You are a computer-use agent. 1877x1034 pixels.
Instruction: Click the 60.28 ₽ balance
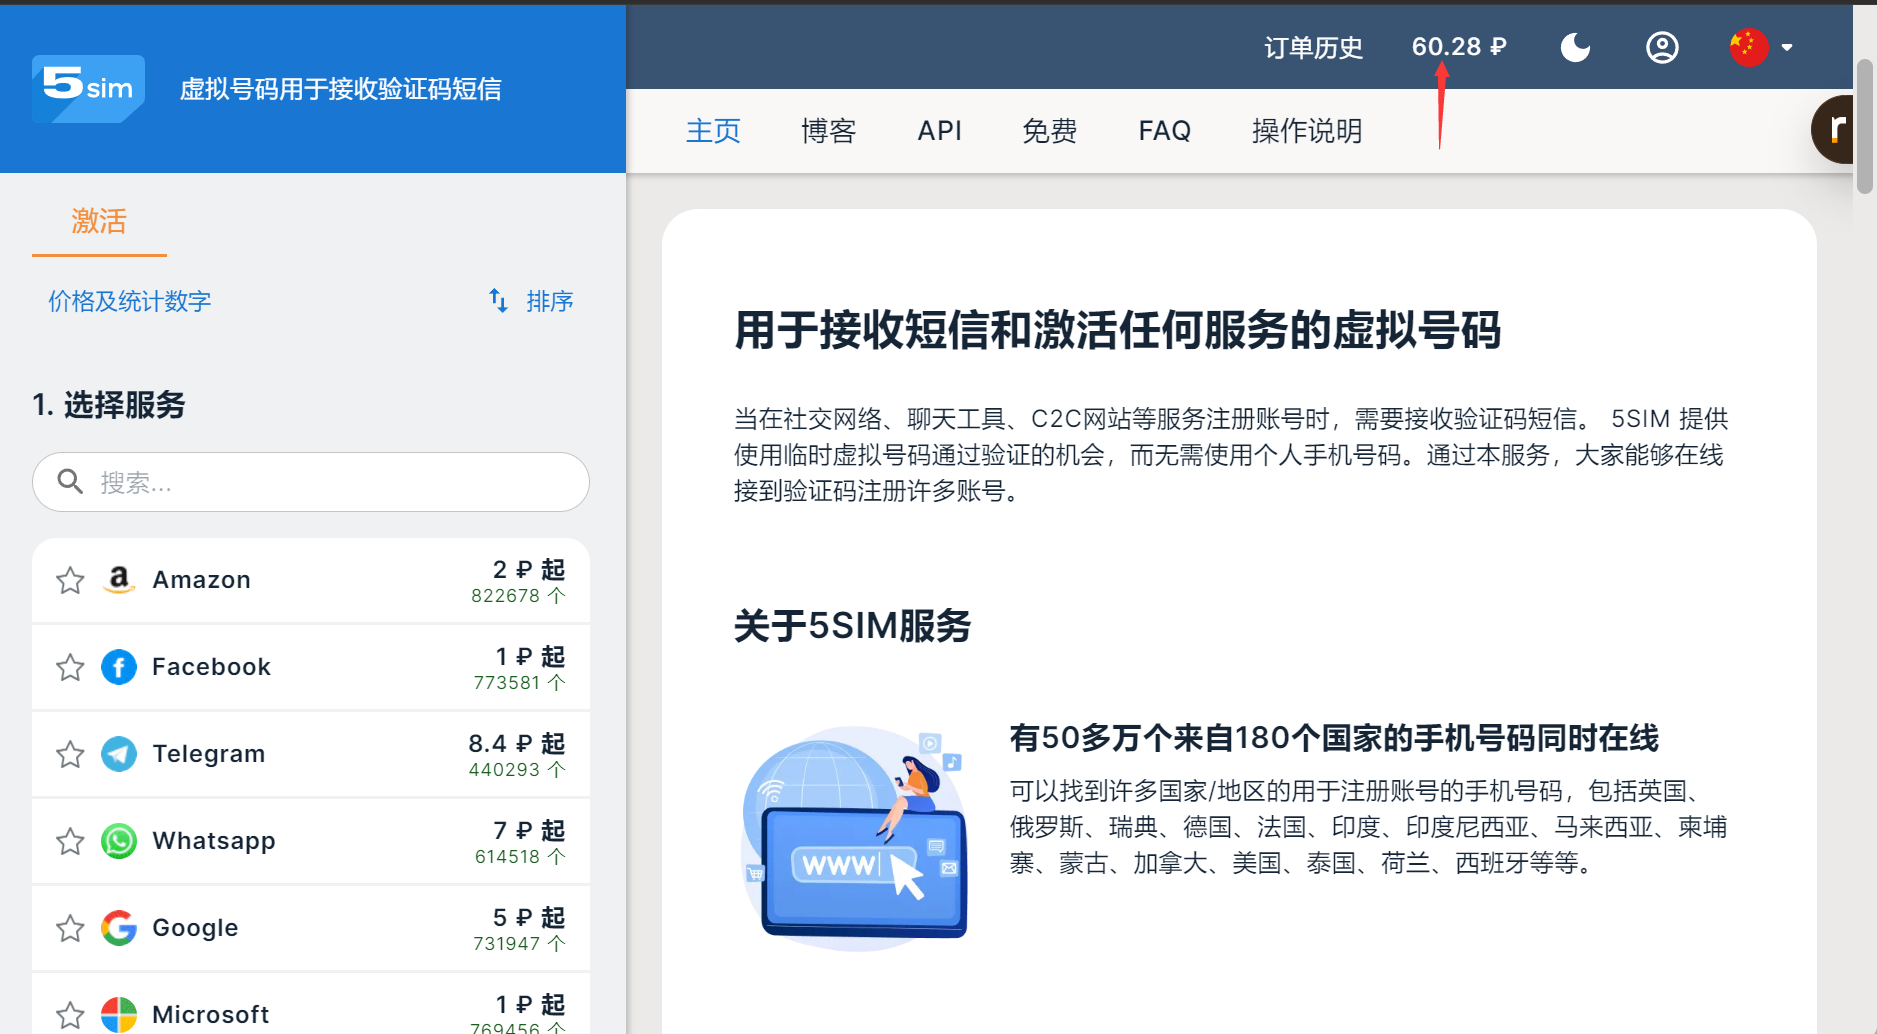[1459, 47]
